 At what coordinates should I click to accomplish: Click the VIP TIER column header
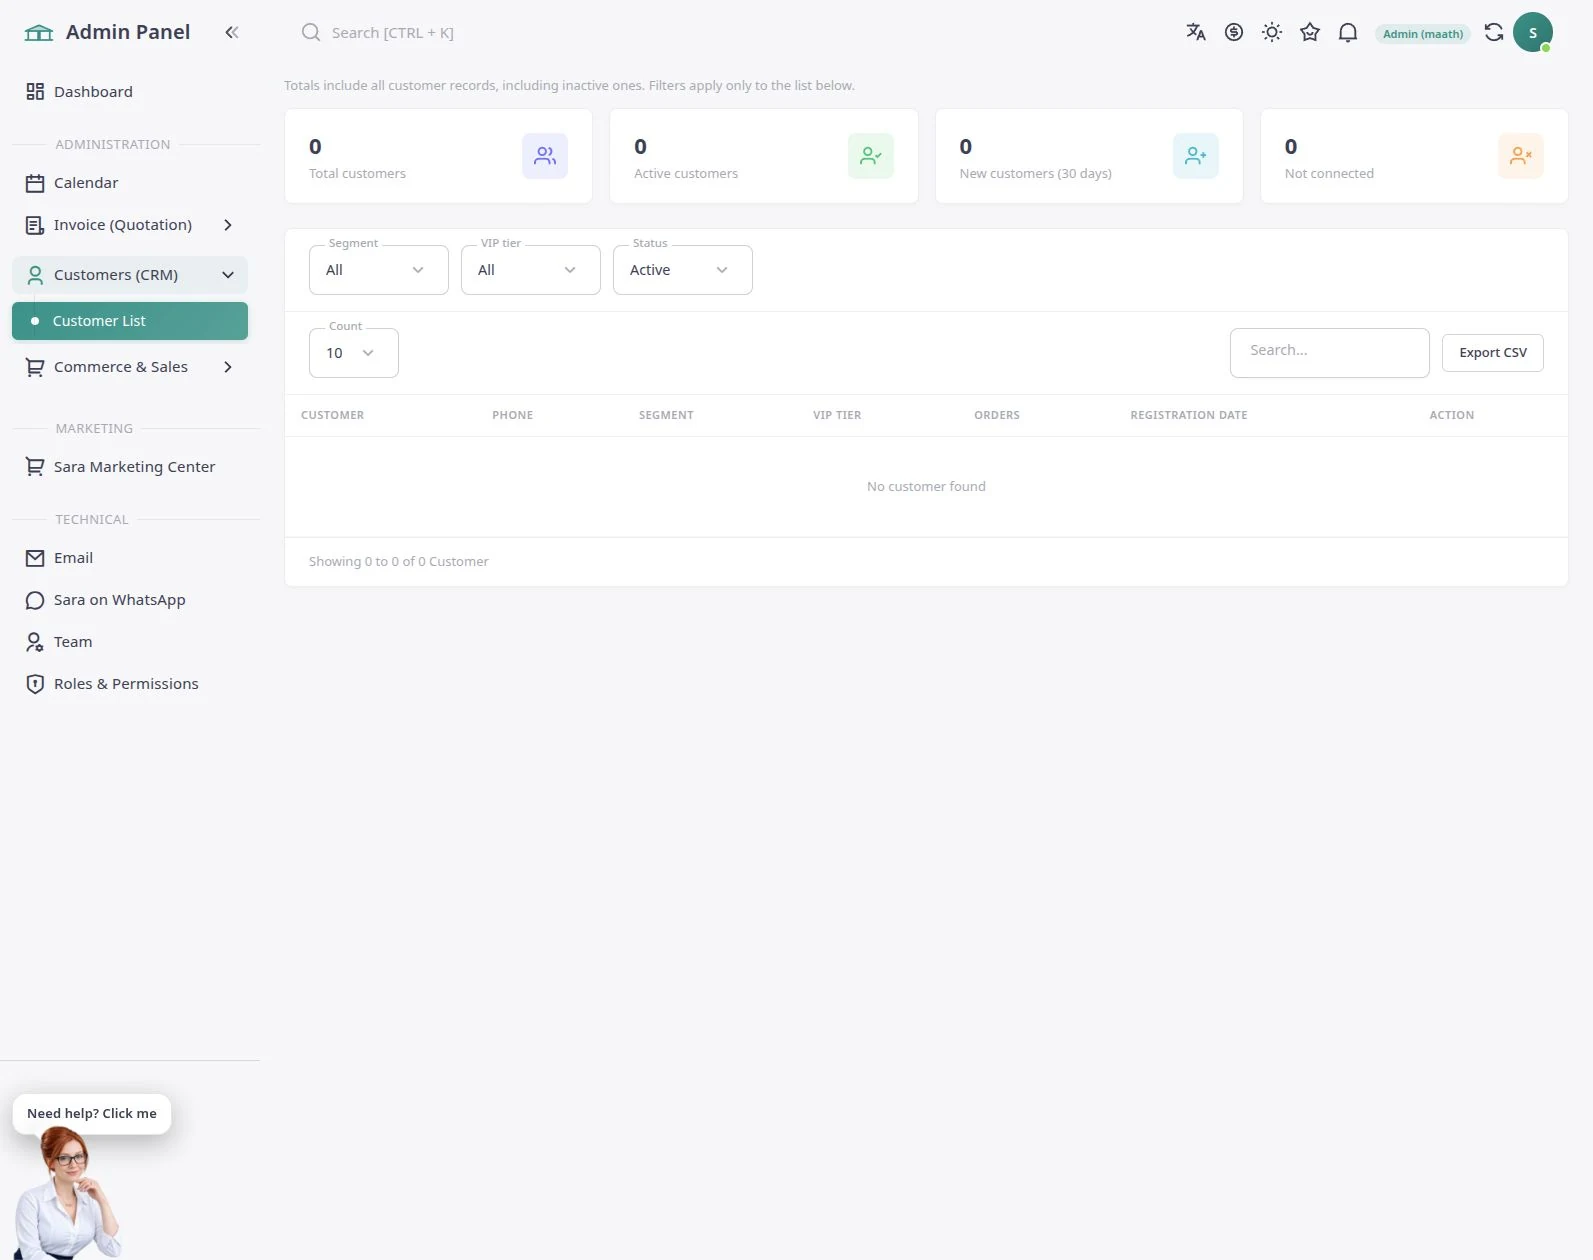click(837, 415)
